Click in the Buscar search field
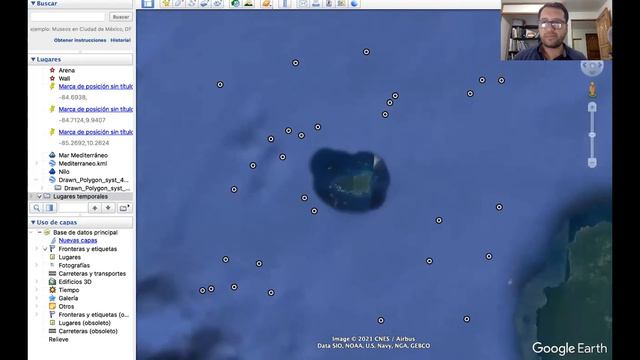 [68, 17]
